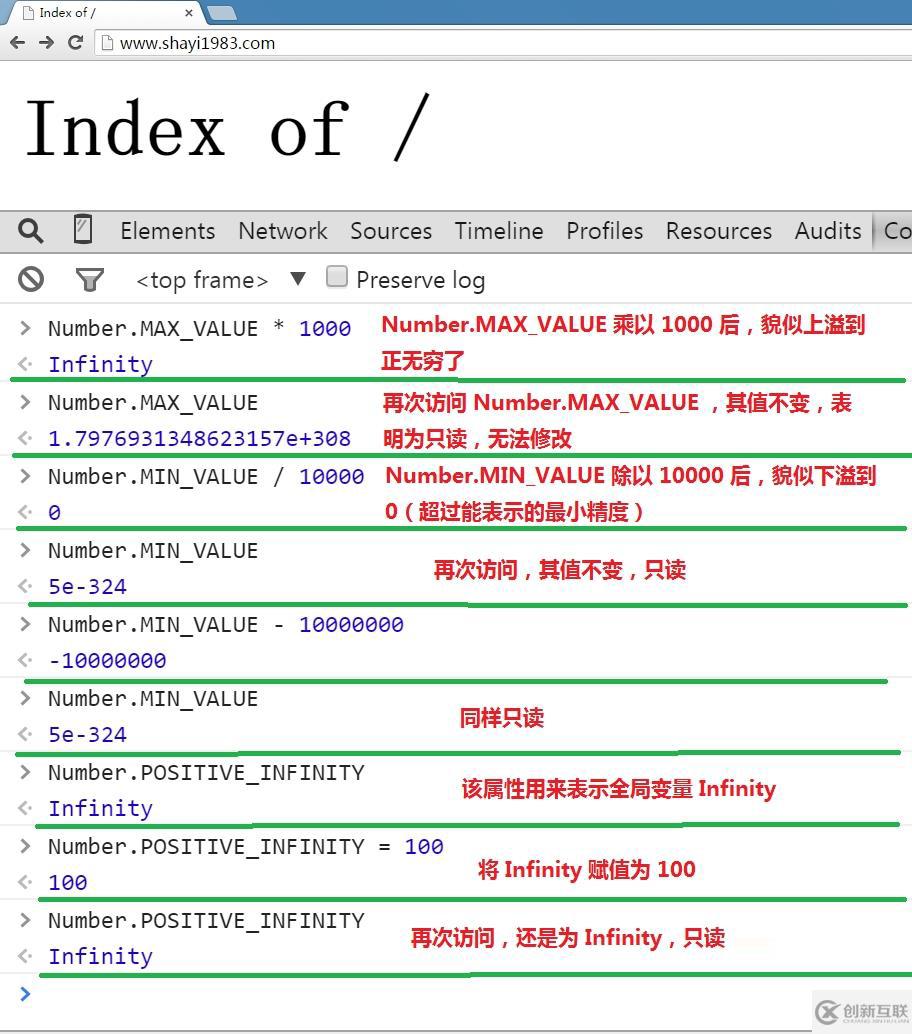The image size is (912, 1034).
Task: Open DevTools inspect element magnifier
Action: pyautogui.click(x=31, y=231)
